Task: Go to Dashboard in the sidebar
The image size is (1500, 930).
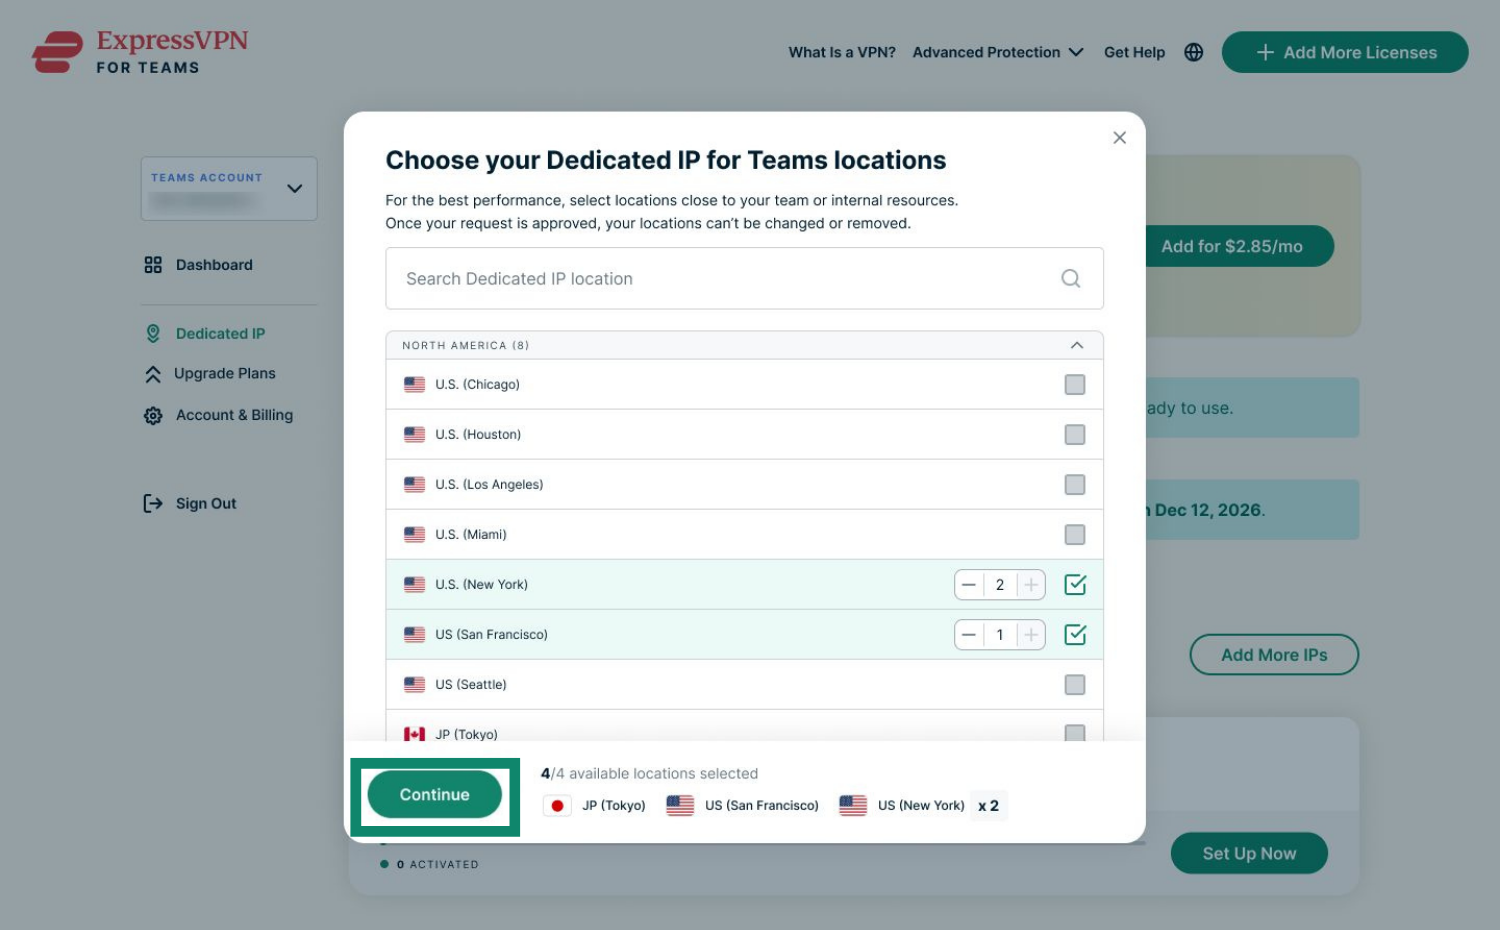Action: tap(214, 265)
